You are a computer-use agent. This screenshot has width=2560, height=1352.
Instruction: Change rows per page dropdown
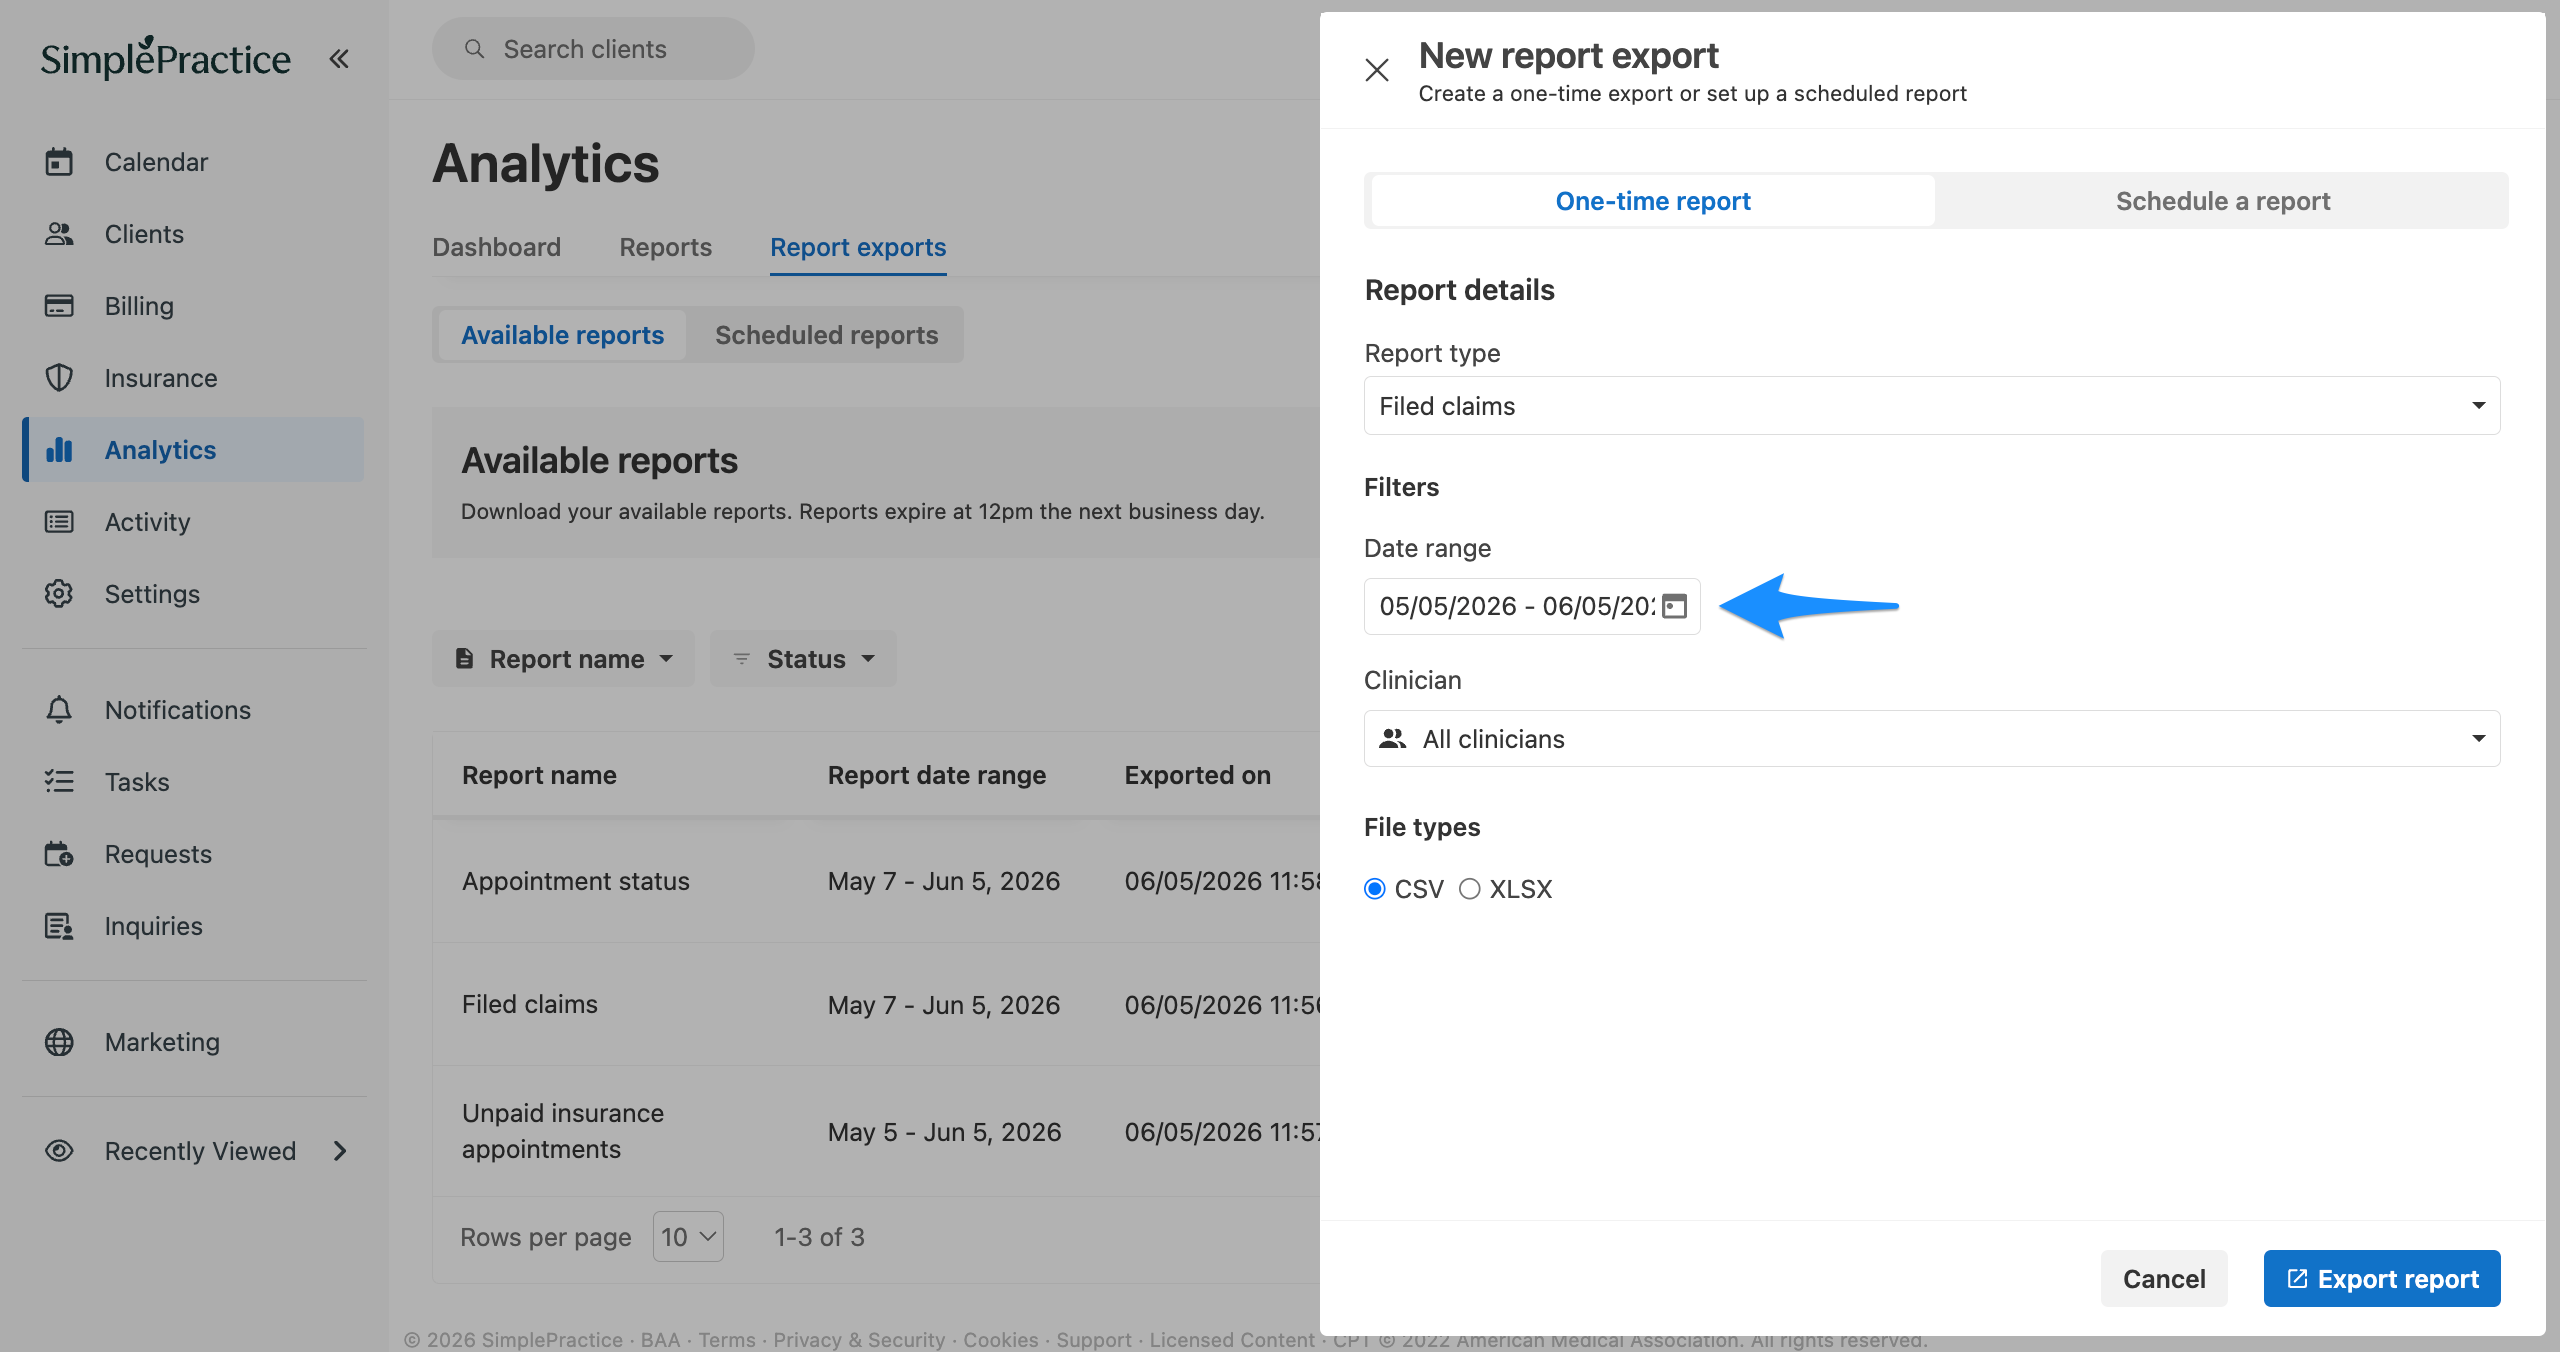[x=688, y=1237]
